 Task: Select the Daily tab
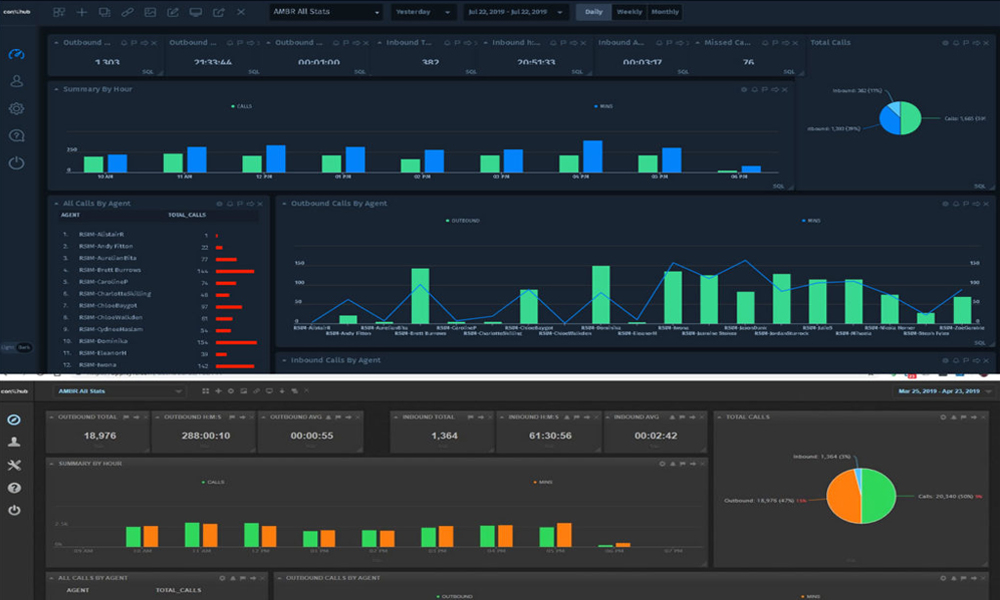coord(594,12)
